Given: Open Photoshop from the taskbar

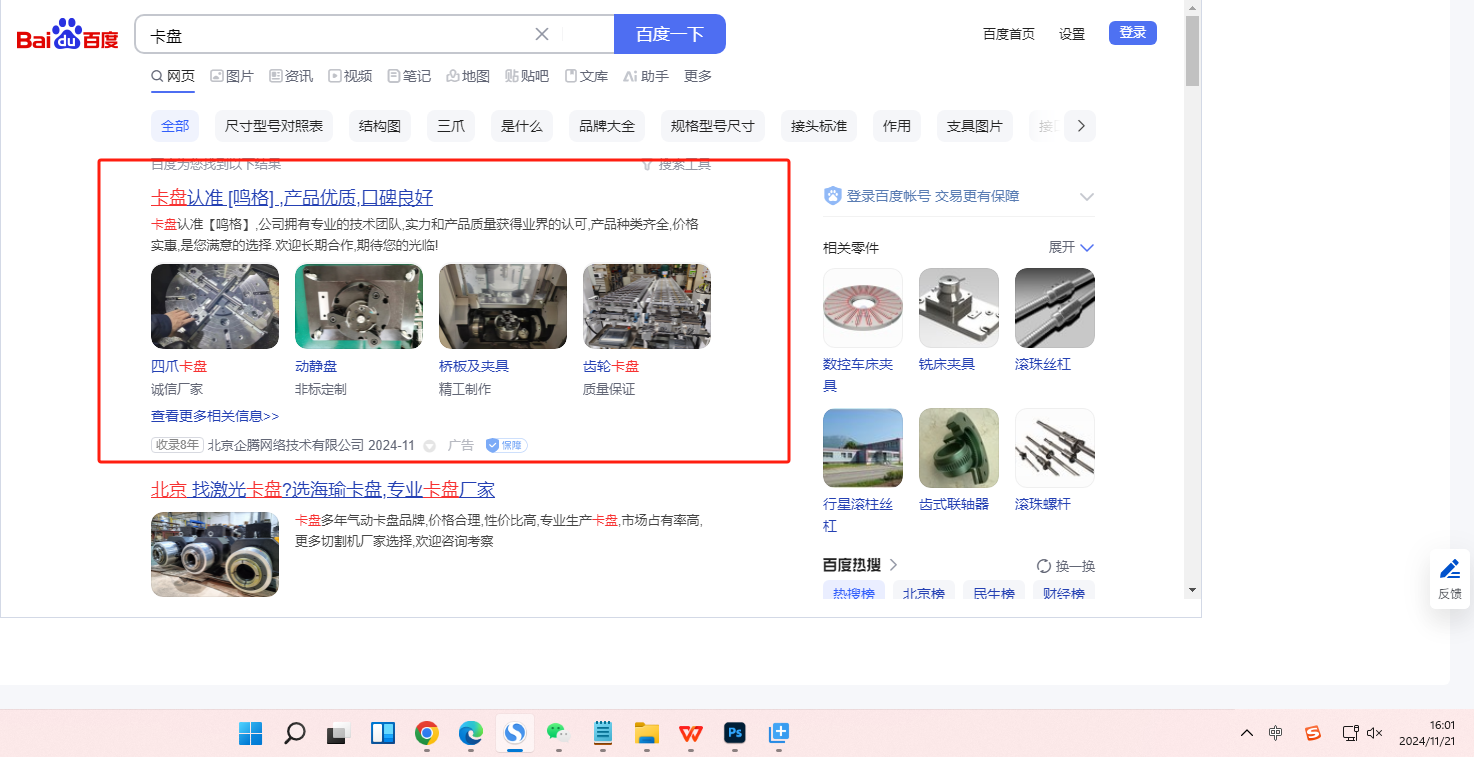Looking at the screenshot, I should (x=735, y=733).
